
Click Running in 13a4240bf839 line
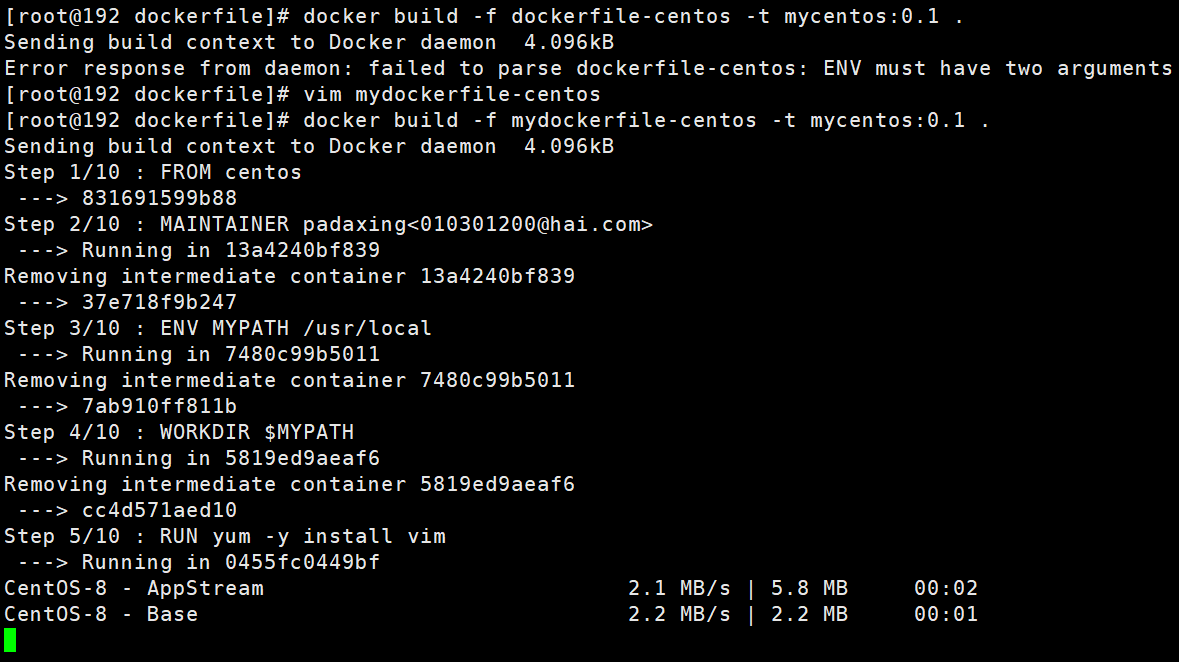pyautogui.click(x=199, y=251)
